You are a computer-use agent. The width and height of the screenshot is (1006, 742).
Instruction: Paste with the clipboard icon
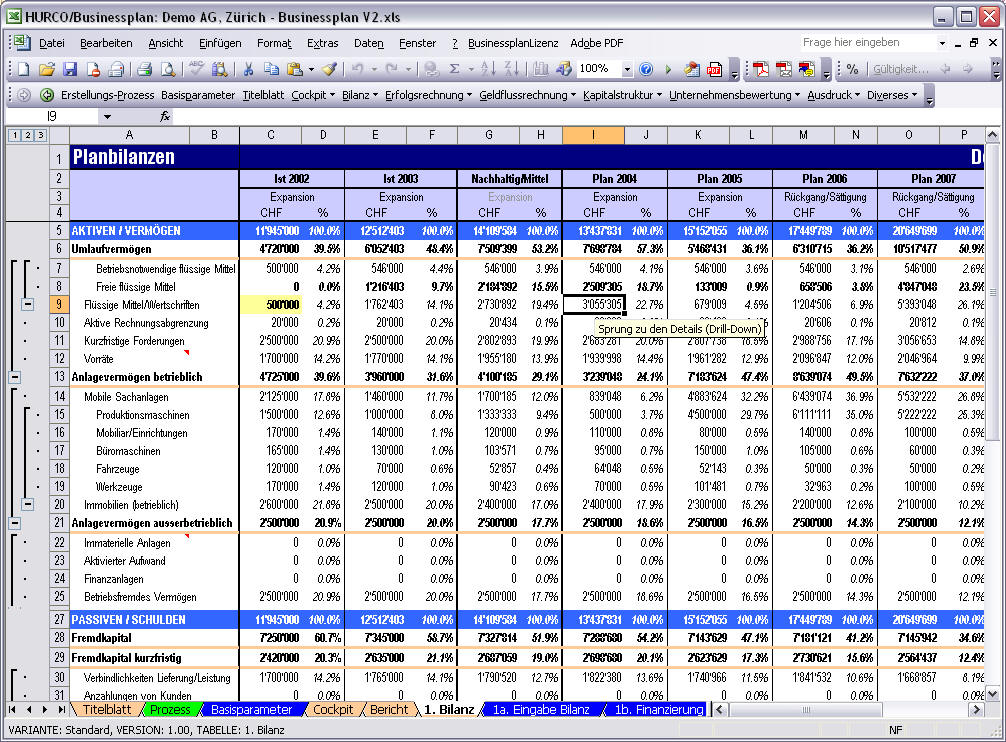point(294,69)
